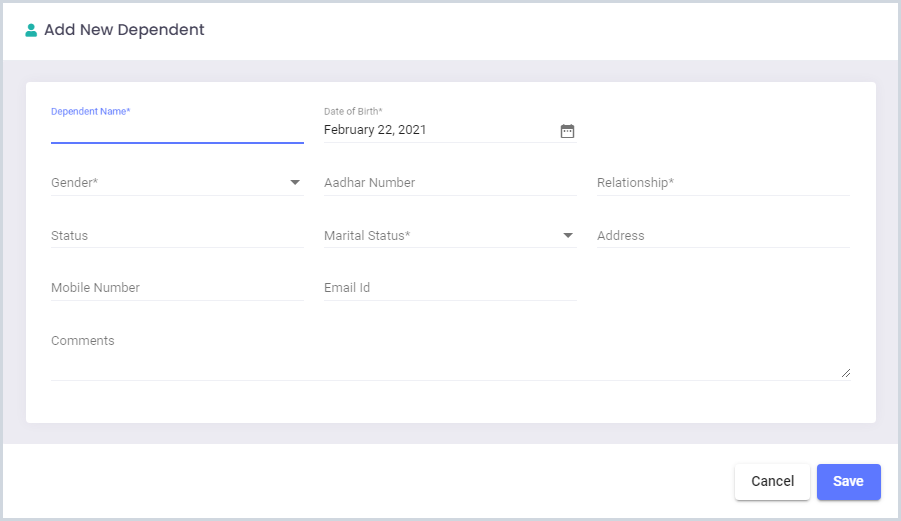Click the Add New Dependent heading

(124, 30)
